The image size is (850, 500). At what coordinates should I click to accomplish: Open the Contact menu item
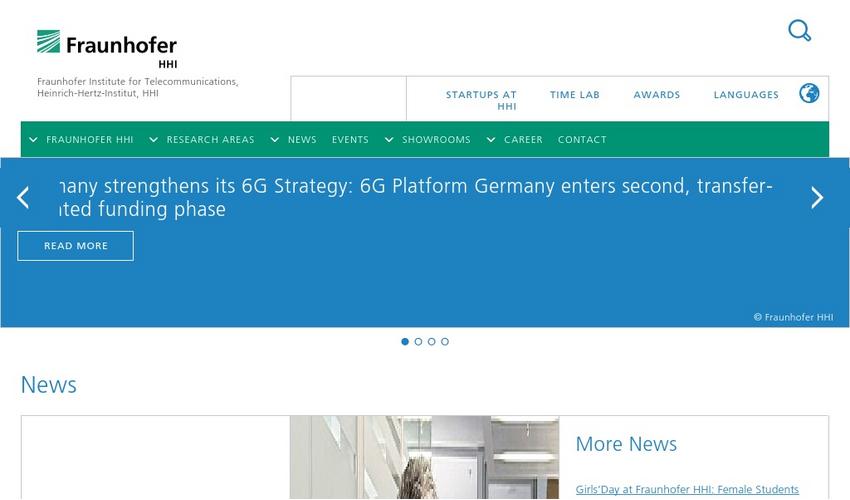click(582, 139)
